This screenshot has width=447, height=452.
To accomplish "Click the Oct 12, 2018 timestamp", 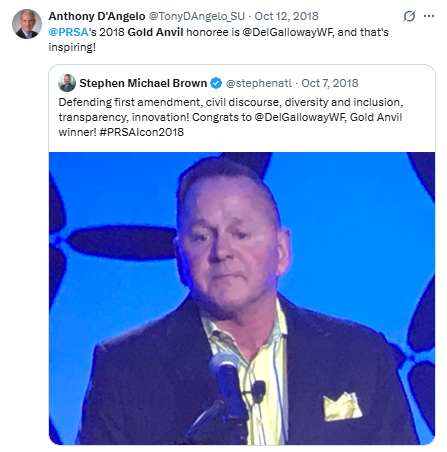I will click(286, 16).
